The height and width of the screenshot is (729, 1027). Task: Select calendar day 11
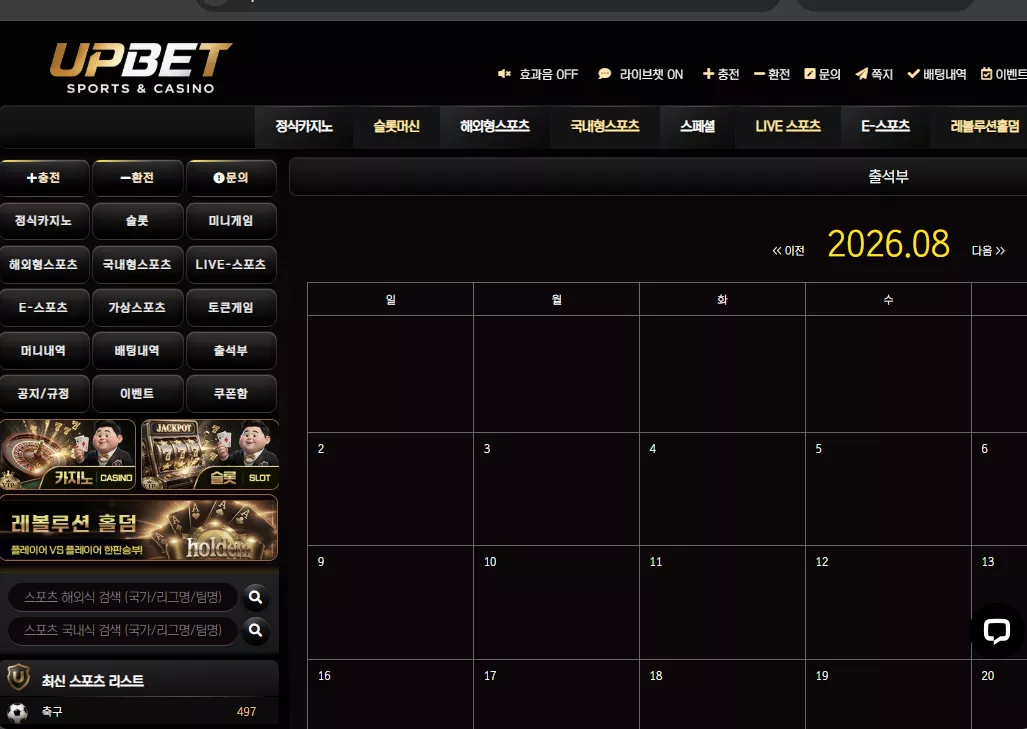click(722, 603)
